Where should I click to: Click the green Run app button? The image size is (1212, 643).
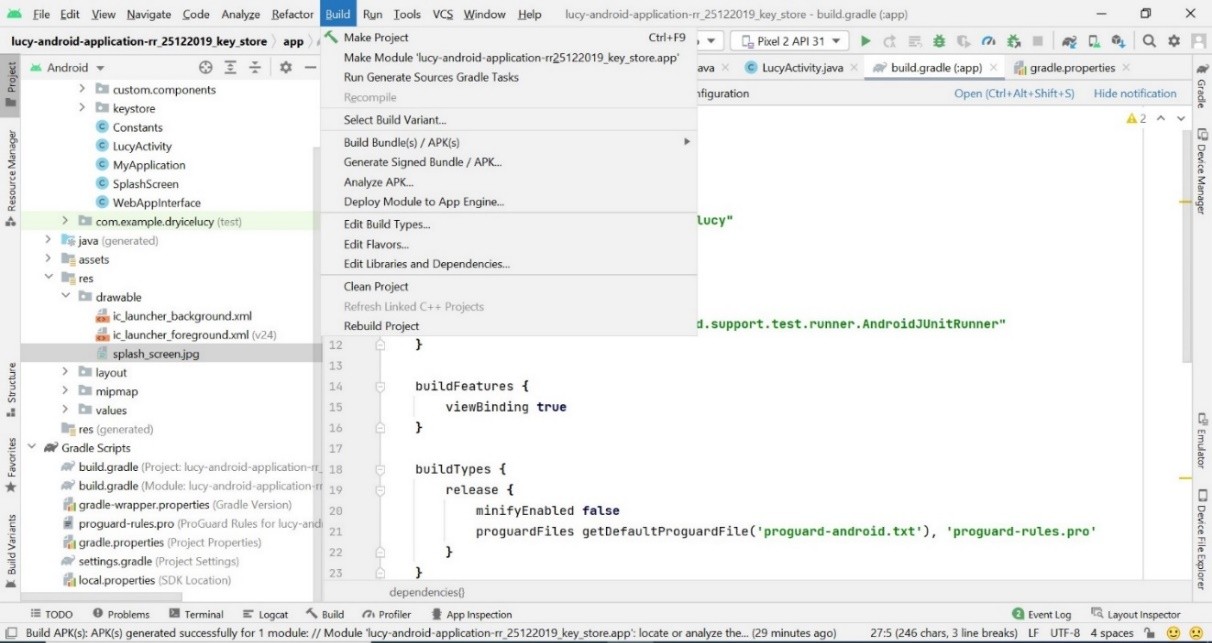[865, 41]
